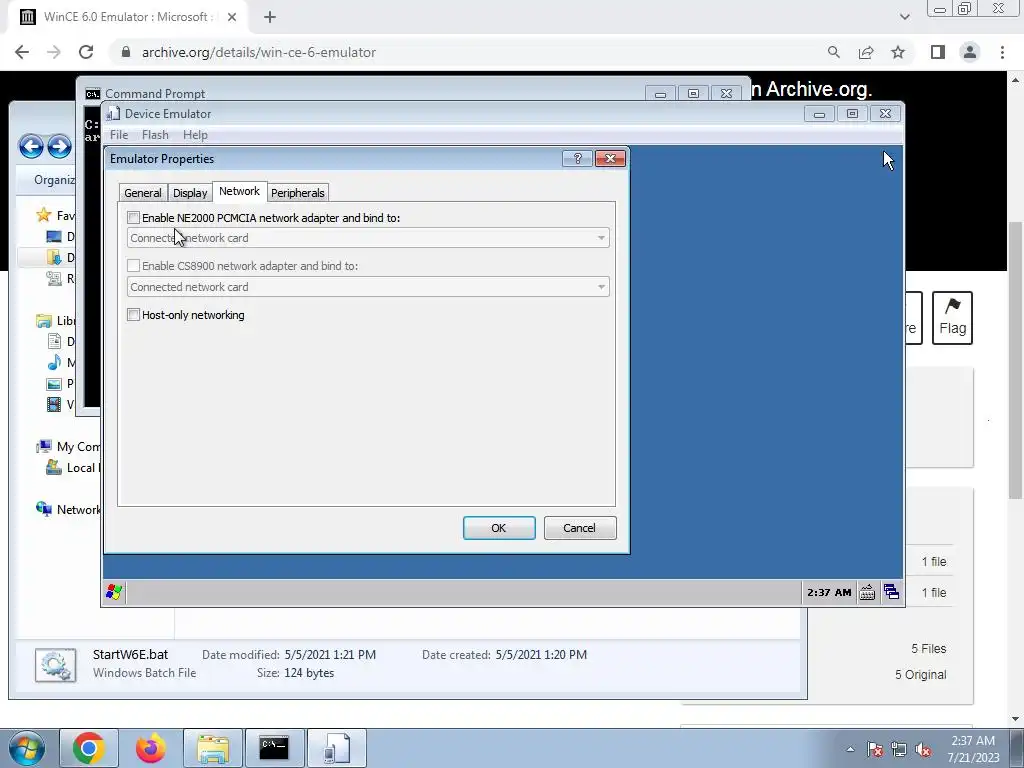Close the WinCE 6.0 Emulator tab
The width and height of the screenshot is (1024, 768).
232,17
